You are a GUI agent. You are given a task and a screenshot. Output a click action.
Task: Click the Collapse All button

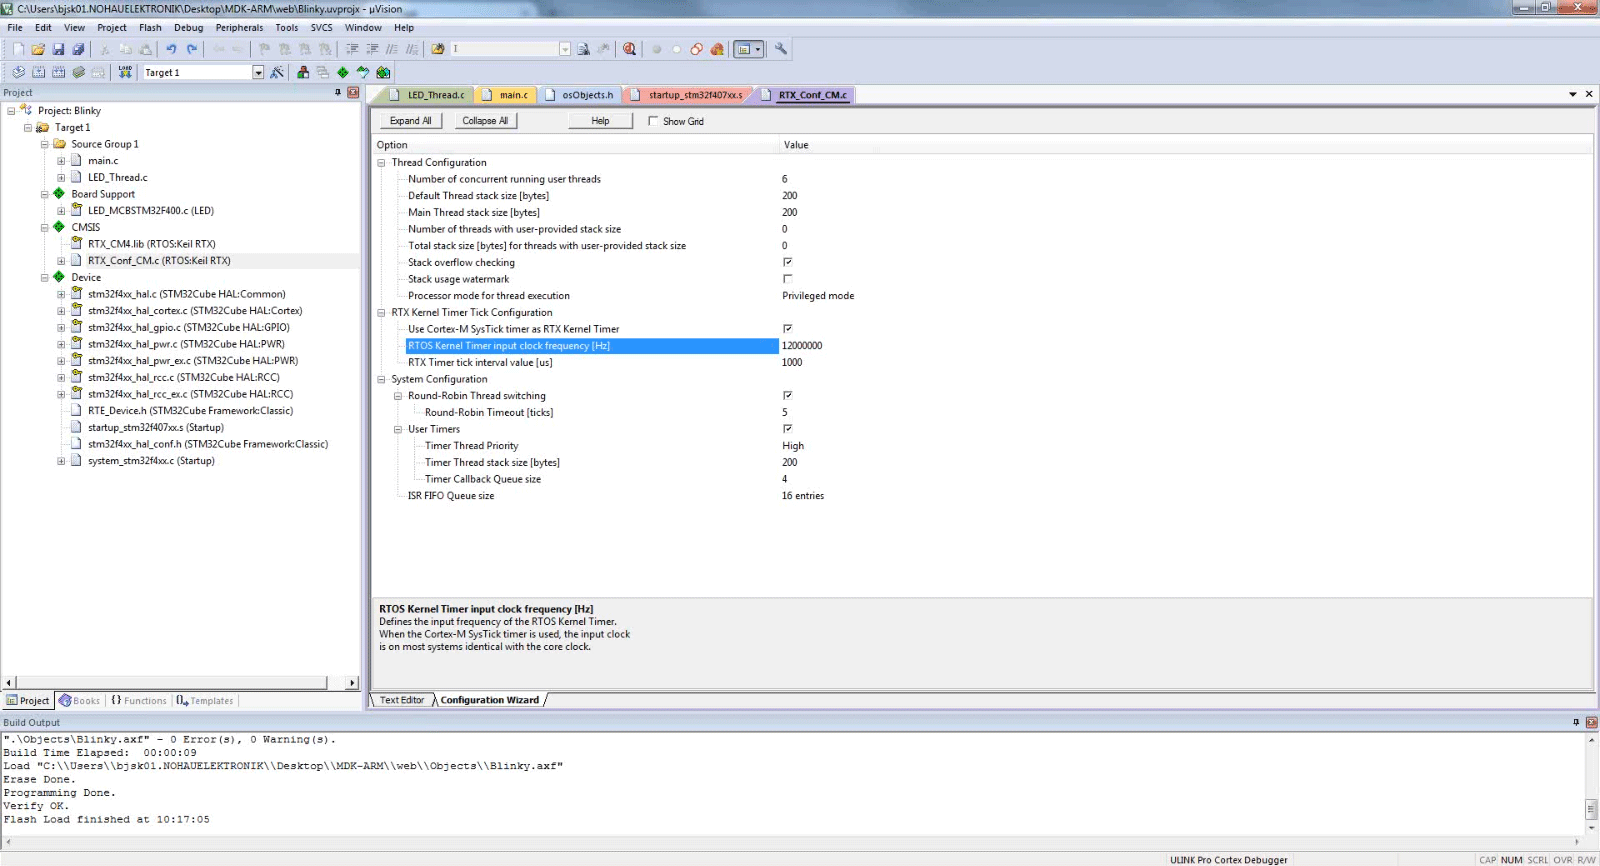485,121
